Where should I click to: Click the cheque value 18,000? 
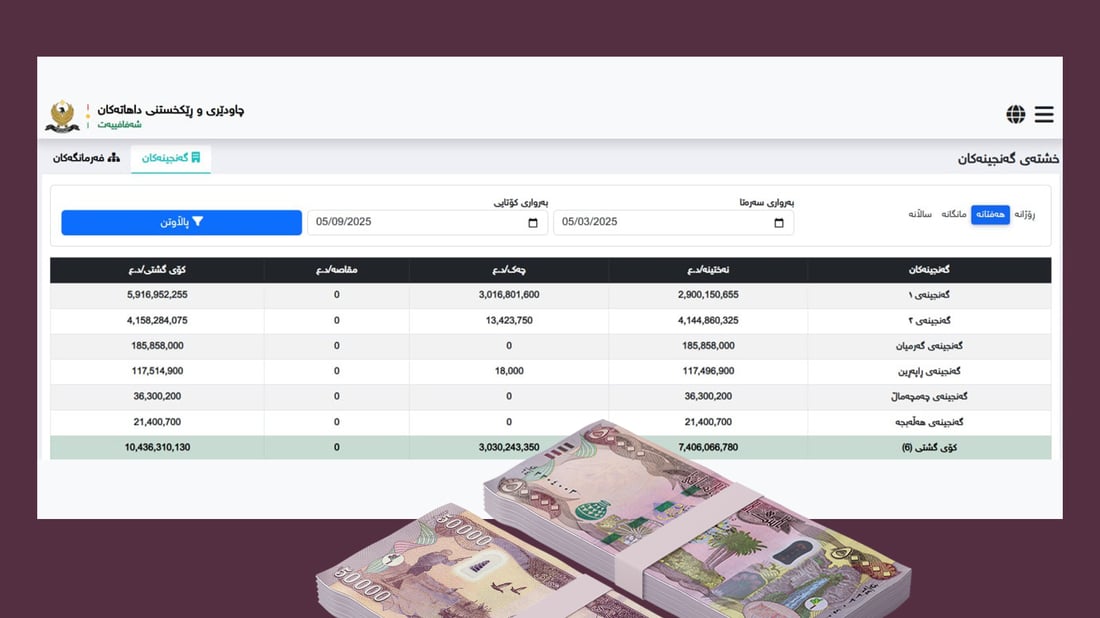[x=509, y=371]
